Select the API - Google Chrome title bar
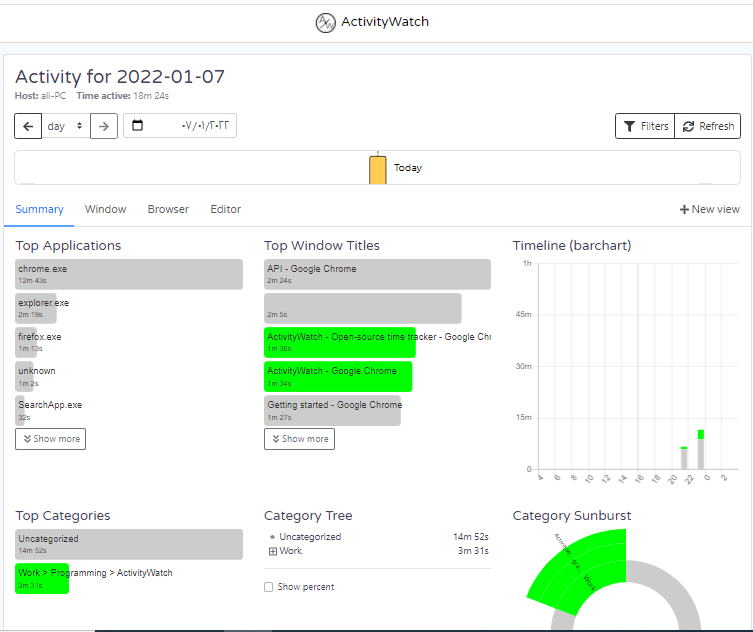This screenshot has height=632, width=753. click(377, 274)
